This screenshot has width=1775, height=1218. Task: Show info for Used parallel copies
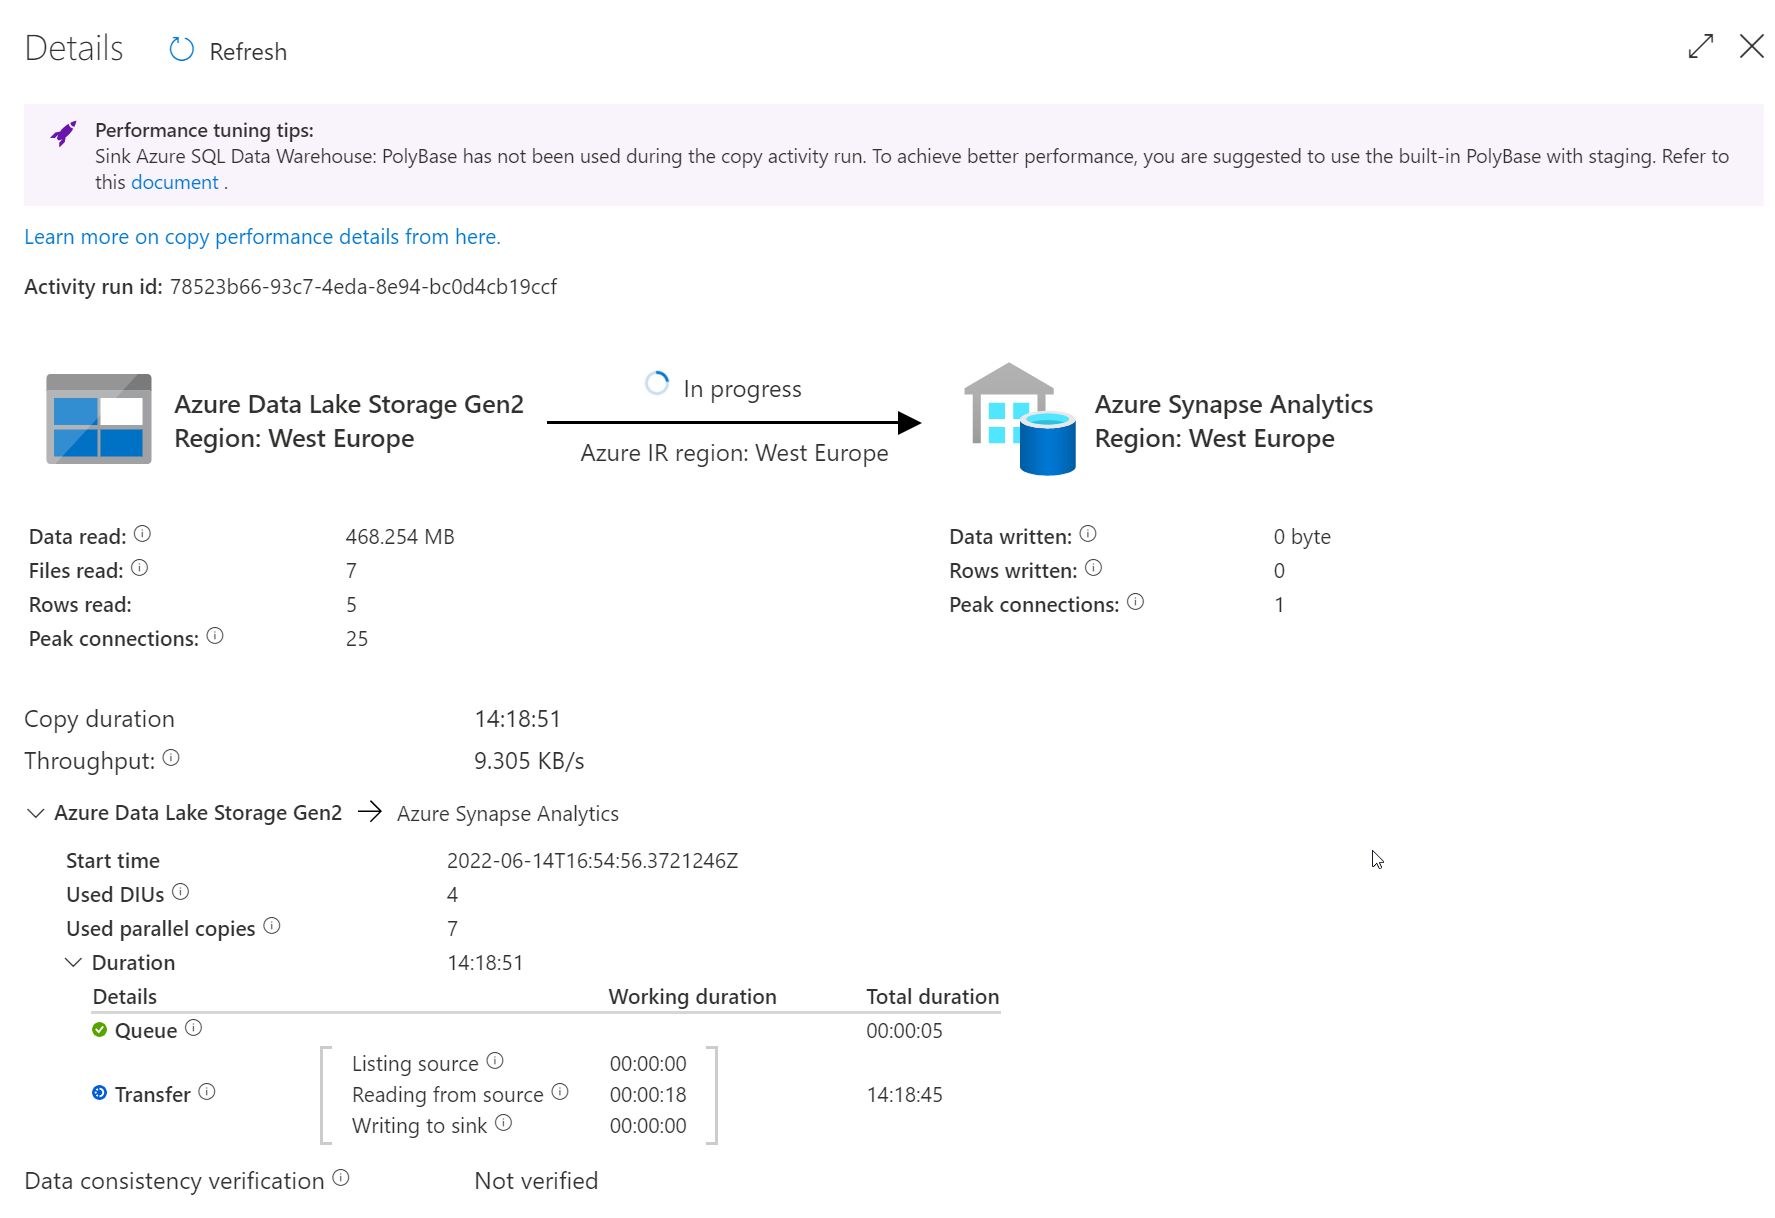[272, 926]
